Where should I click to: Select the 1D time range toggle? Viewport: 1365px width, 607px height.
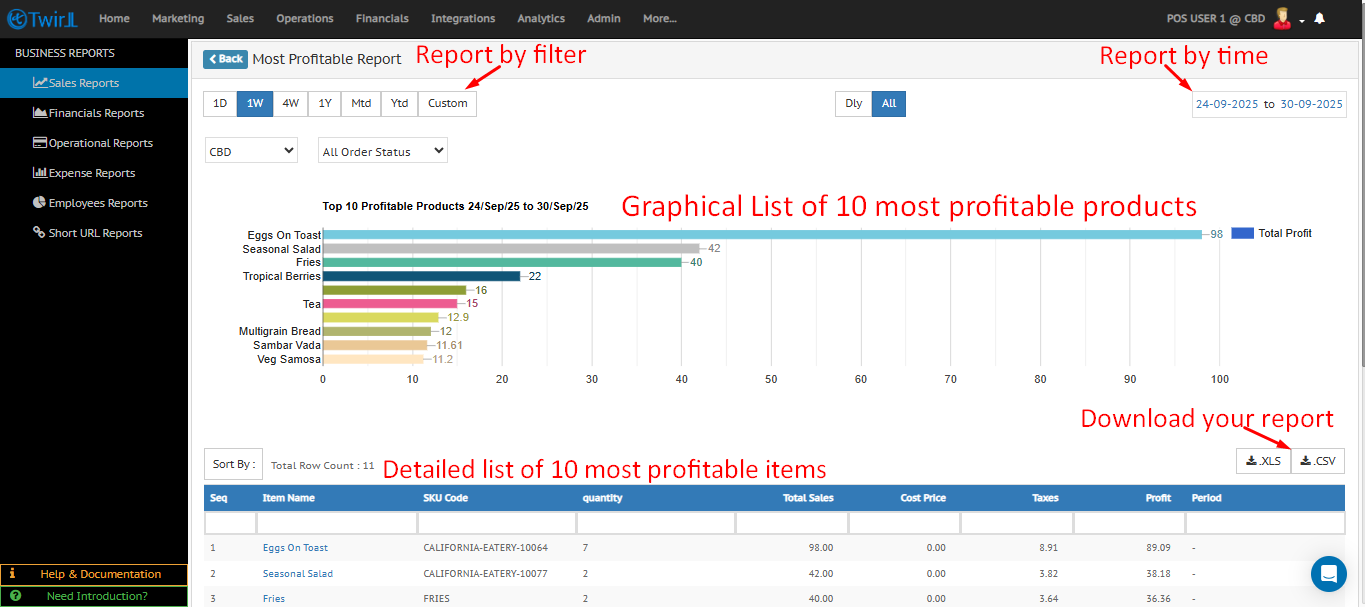point(220,103)
